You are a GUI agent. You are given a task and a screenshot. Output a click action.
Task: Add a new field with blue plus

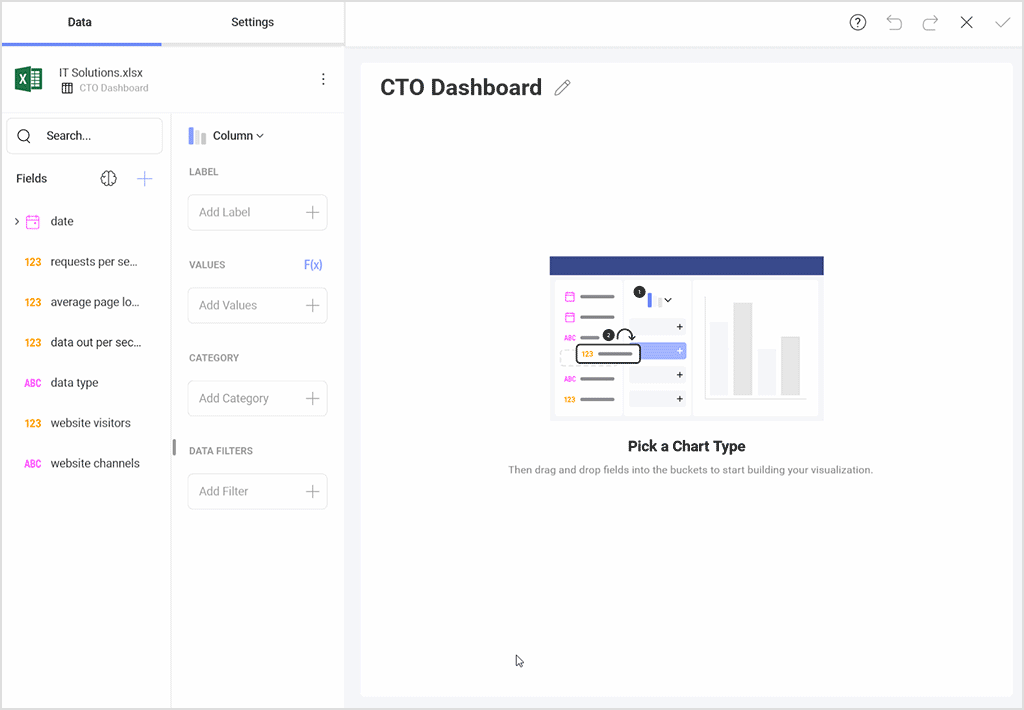(144, 178)
